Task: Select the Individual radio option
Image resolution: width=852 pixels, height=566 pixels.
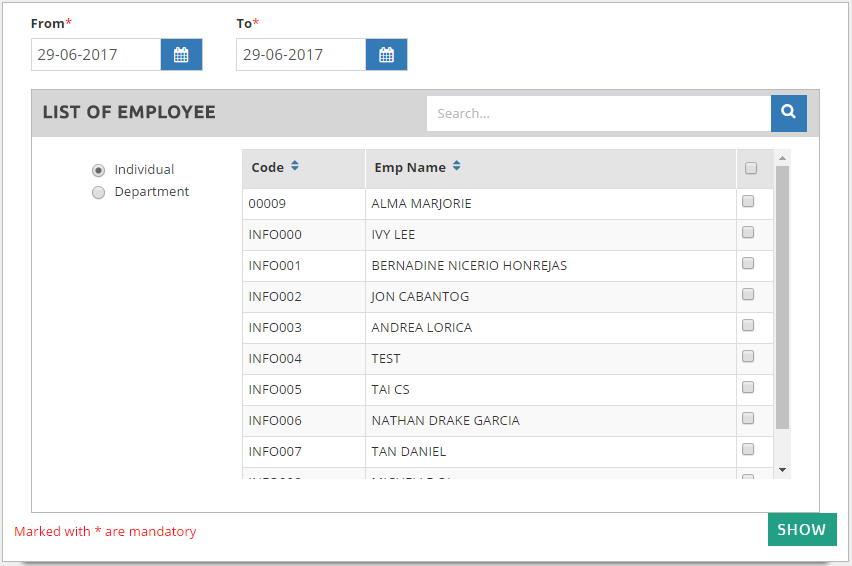Action: point(98,170)
